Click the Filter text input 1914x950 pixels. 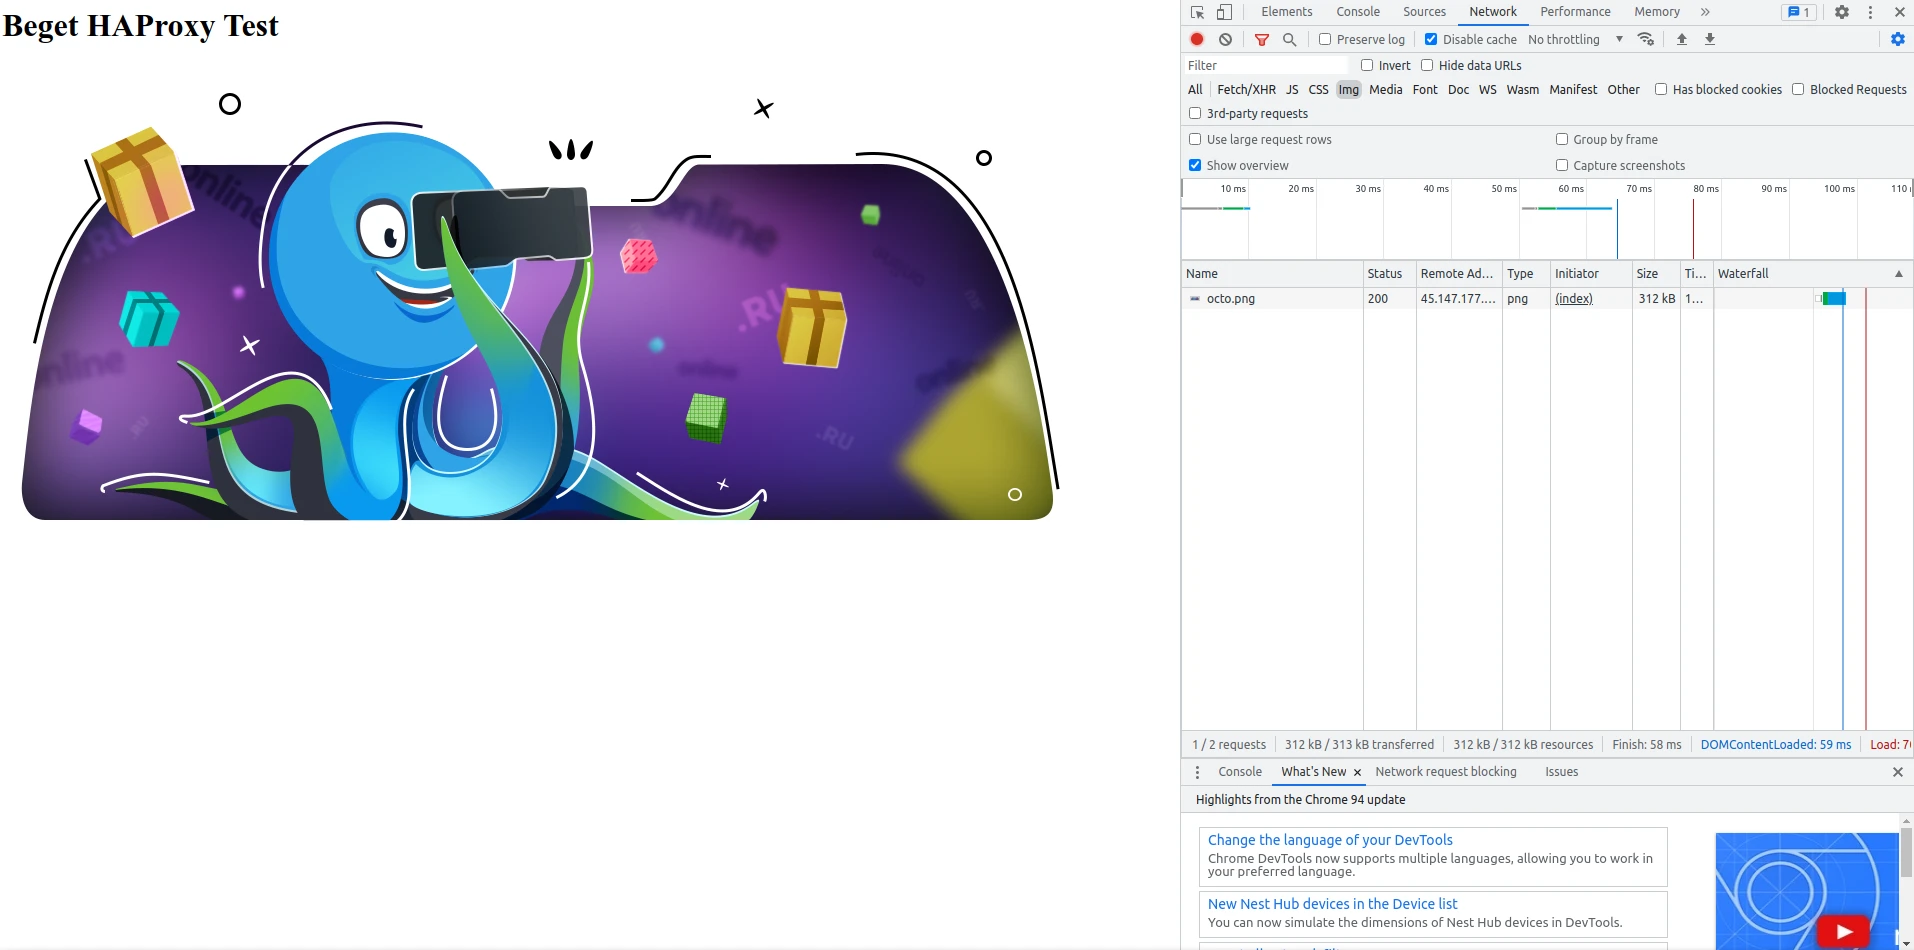point(1265,65)
